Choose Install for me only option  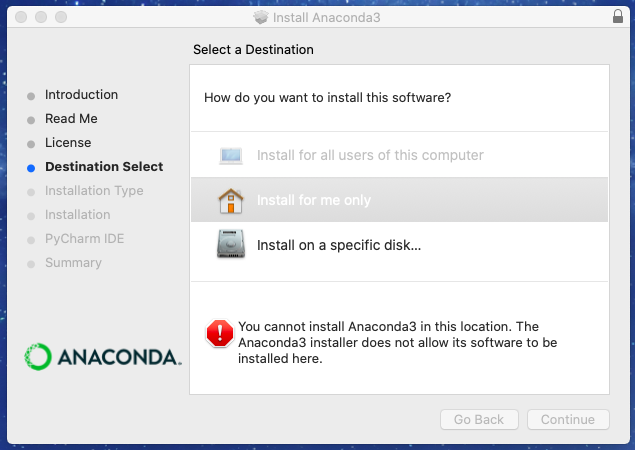(x=399, y=200)
